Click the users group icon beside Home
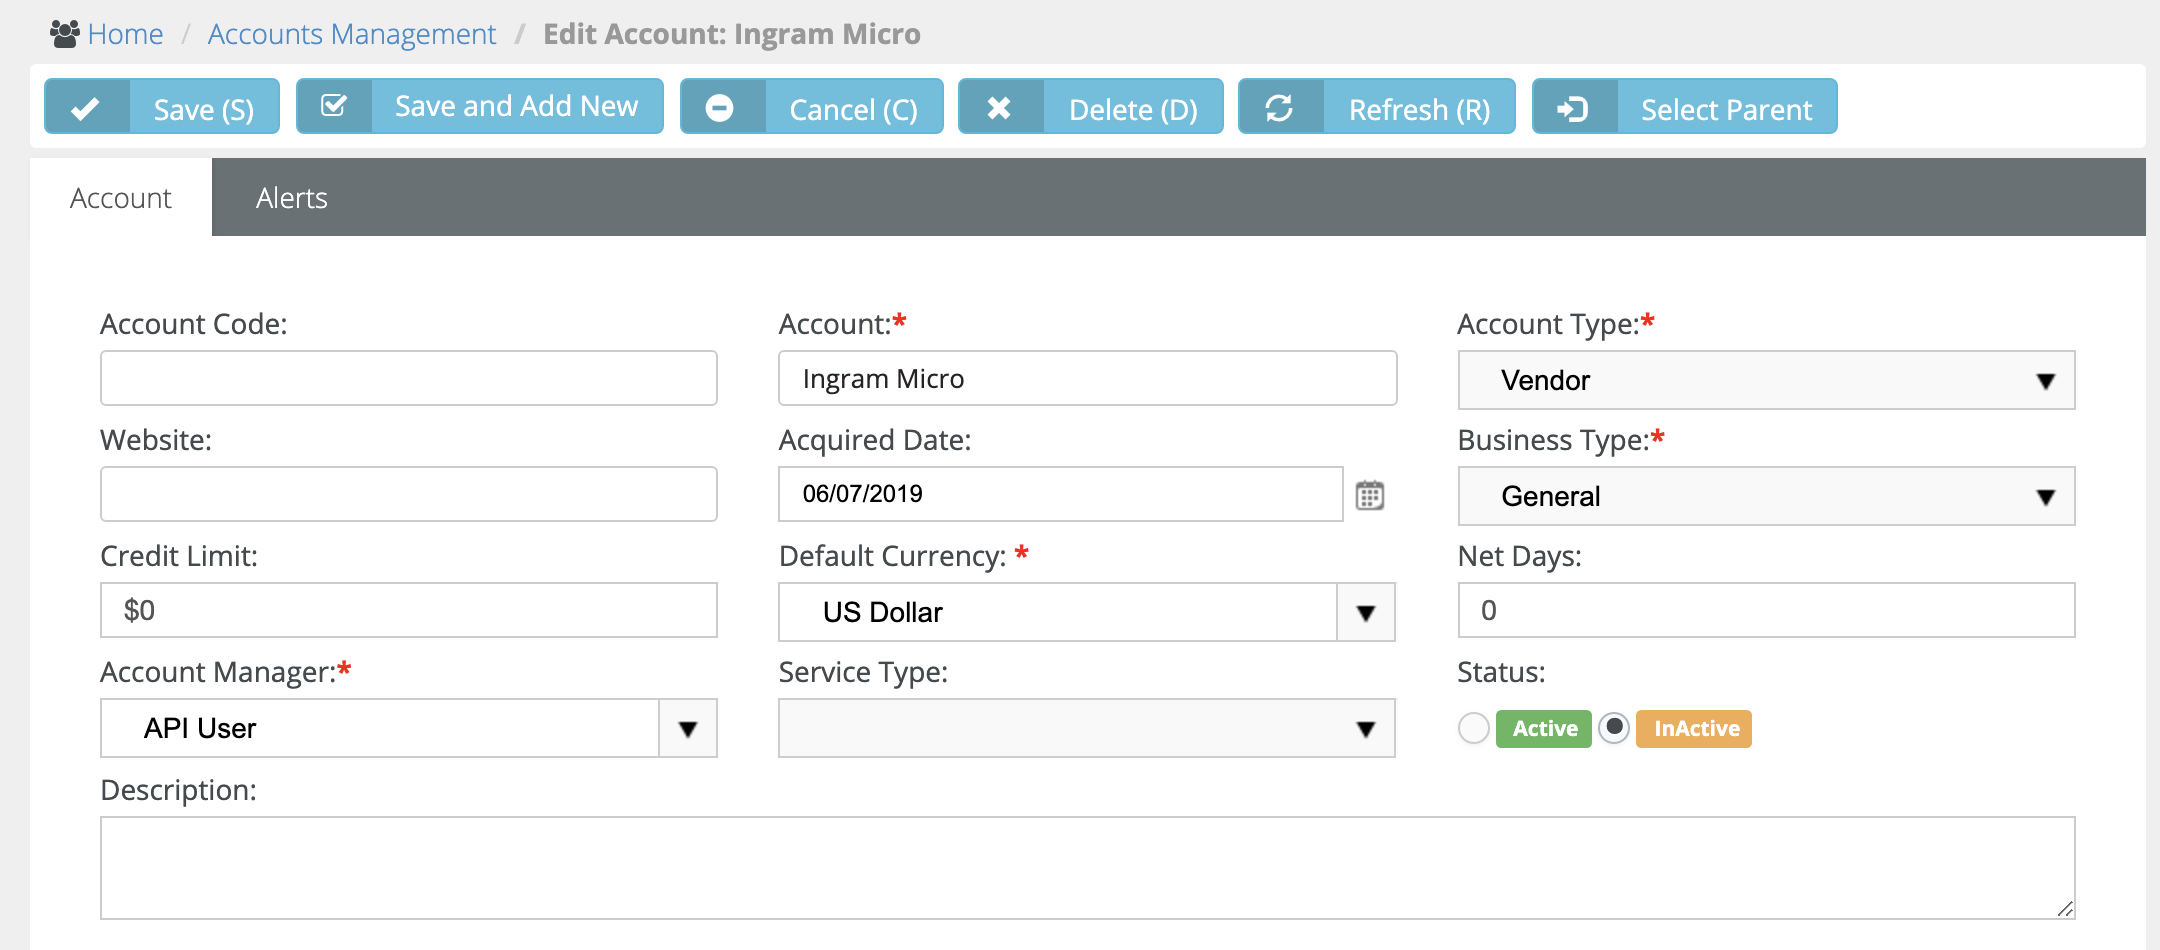 65,34
